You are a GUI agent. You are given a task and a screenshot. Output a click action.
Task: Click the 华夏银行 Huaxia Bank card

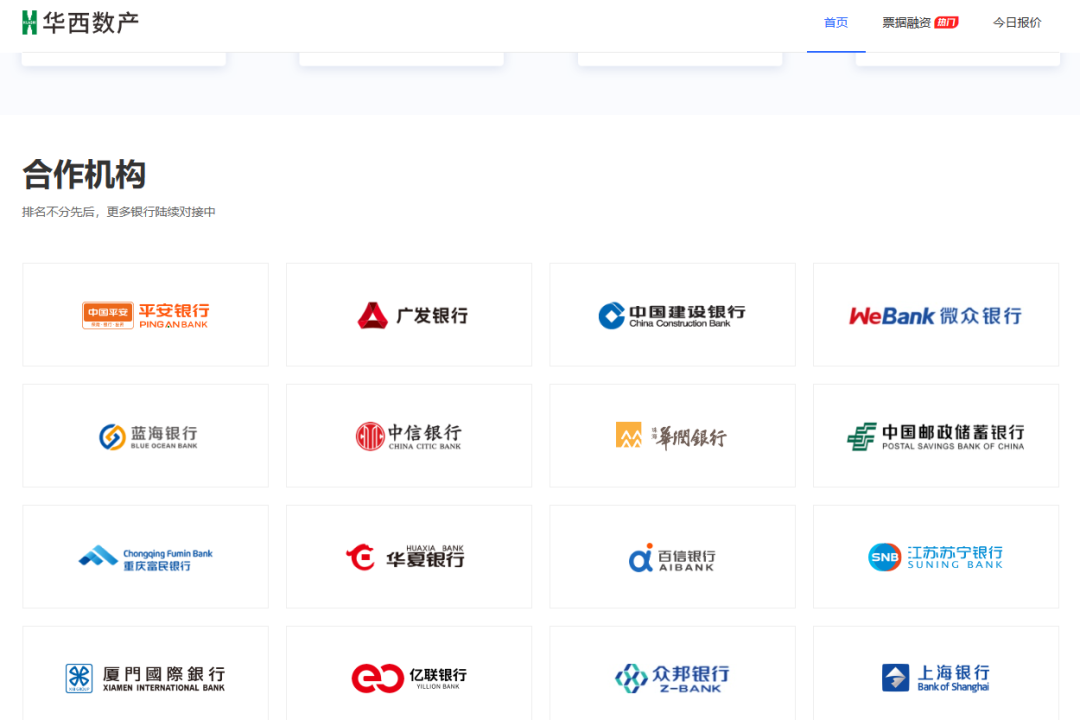(409, 557)
